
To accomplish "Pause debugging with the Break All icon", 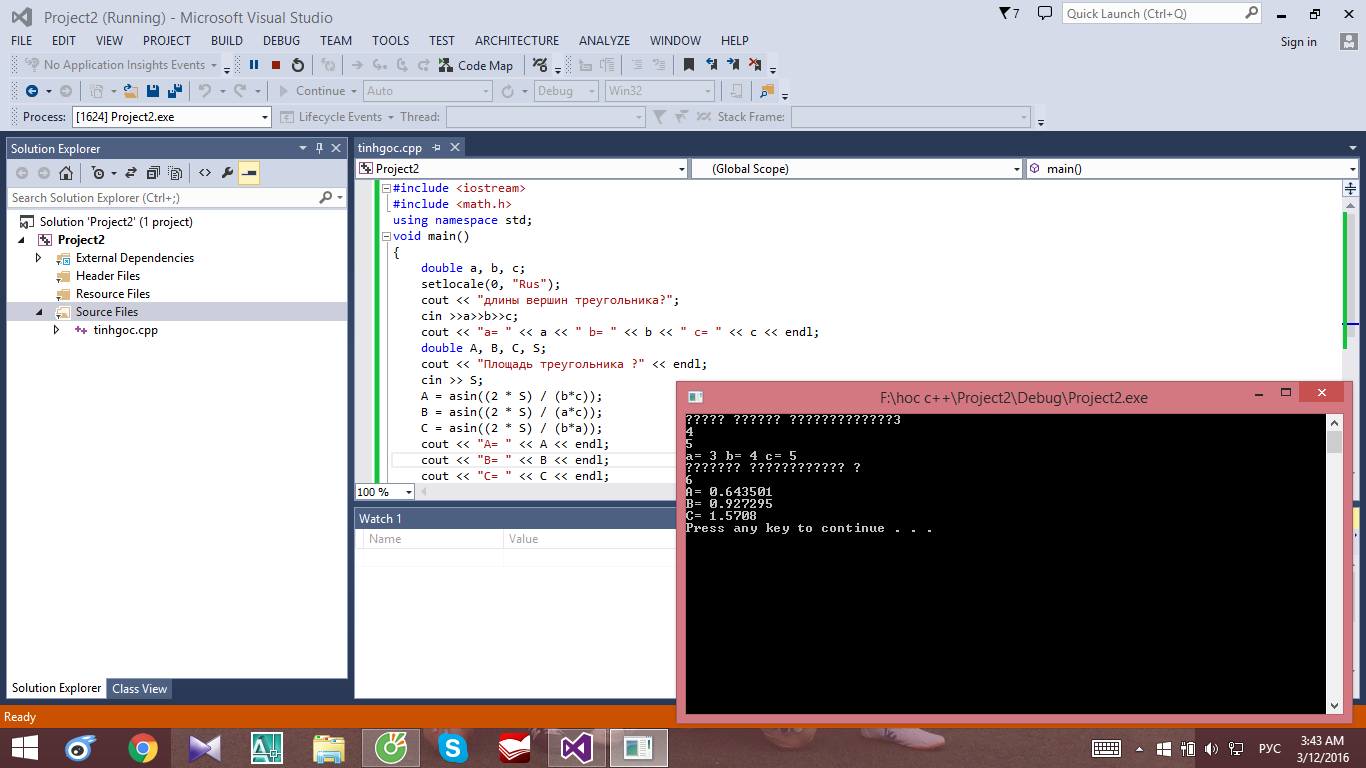I will point(254,65).
